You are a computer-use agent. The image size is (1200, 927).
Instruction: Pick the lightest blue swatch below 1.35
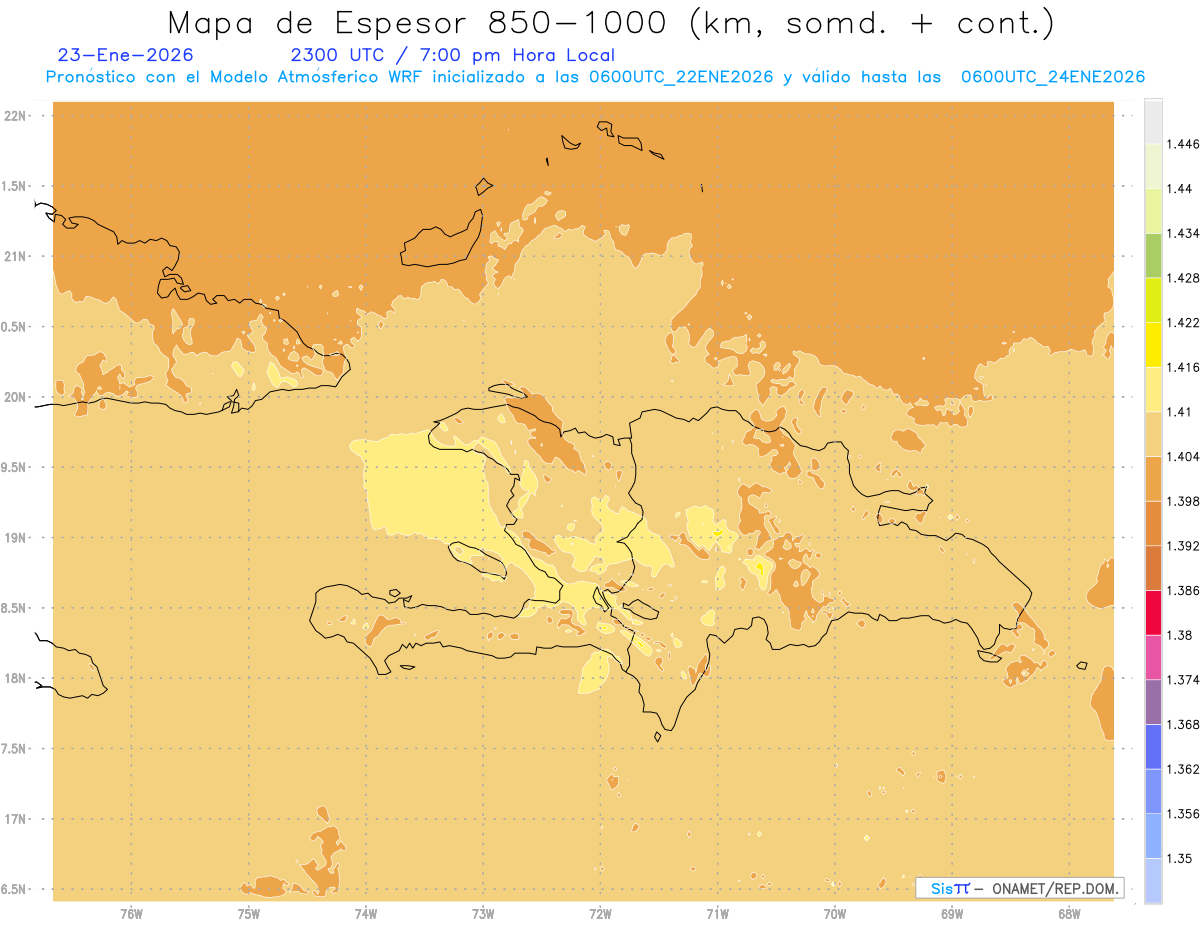pos(1153,881)
